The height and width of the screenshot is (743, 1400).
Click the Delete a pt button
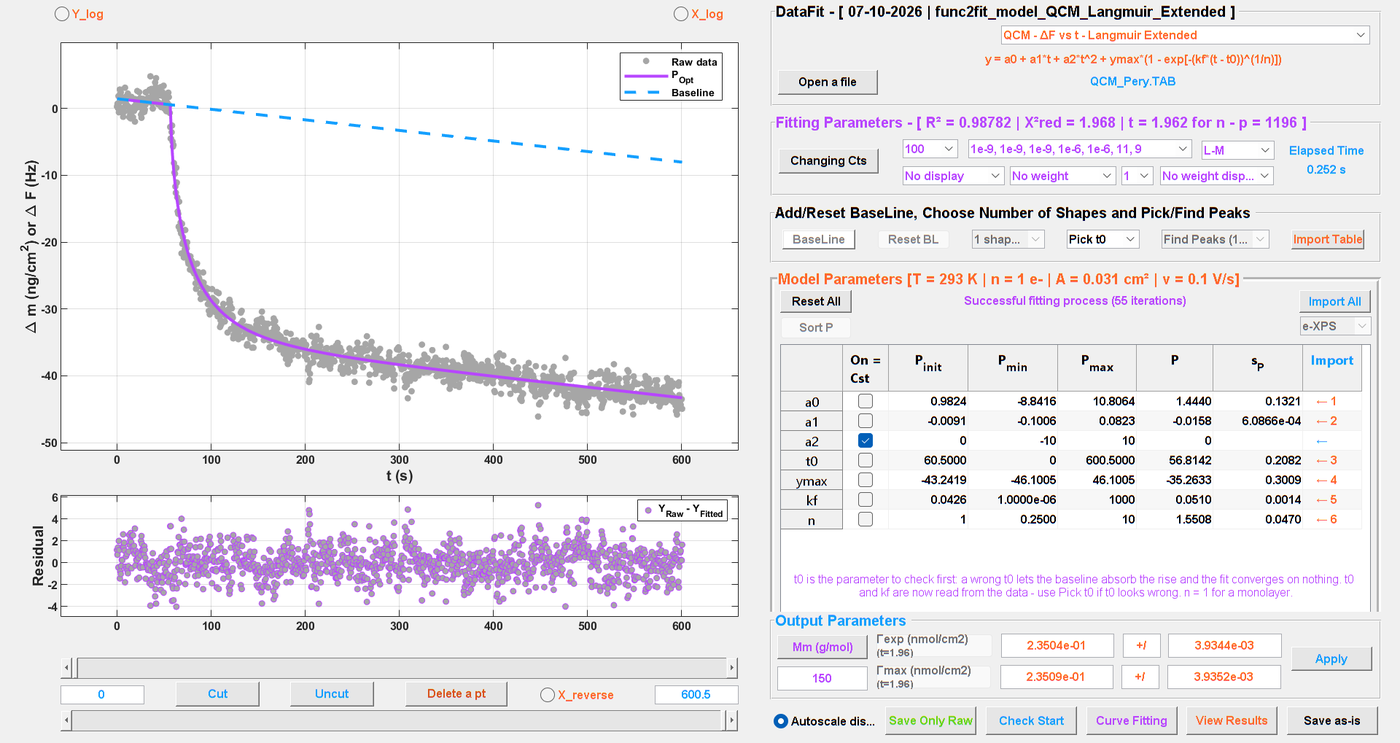(x=457, y=694)
